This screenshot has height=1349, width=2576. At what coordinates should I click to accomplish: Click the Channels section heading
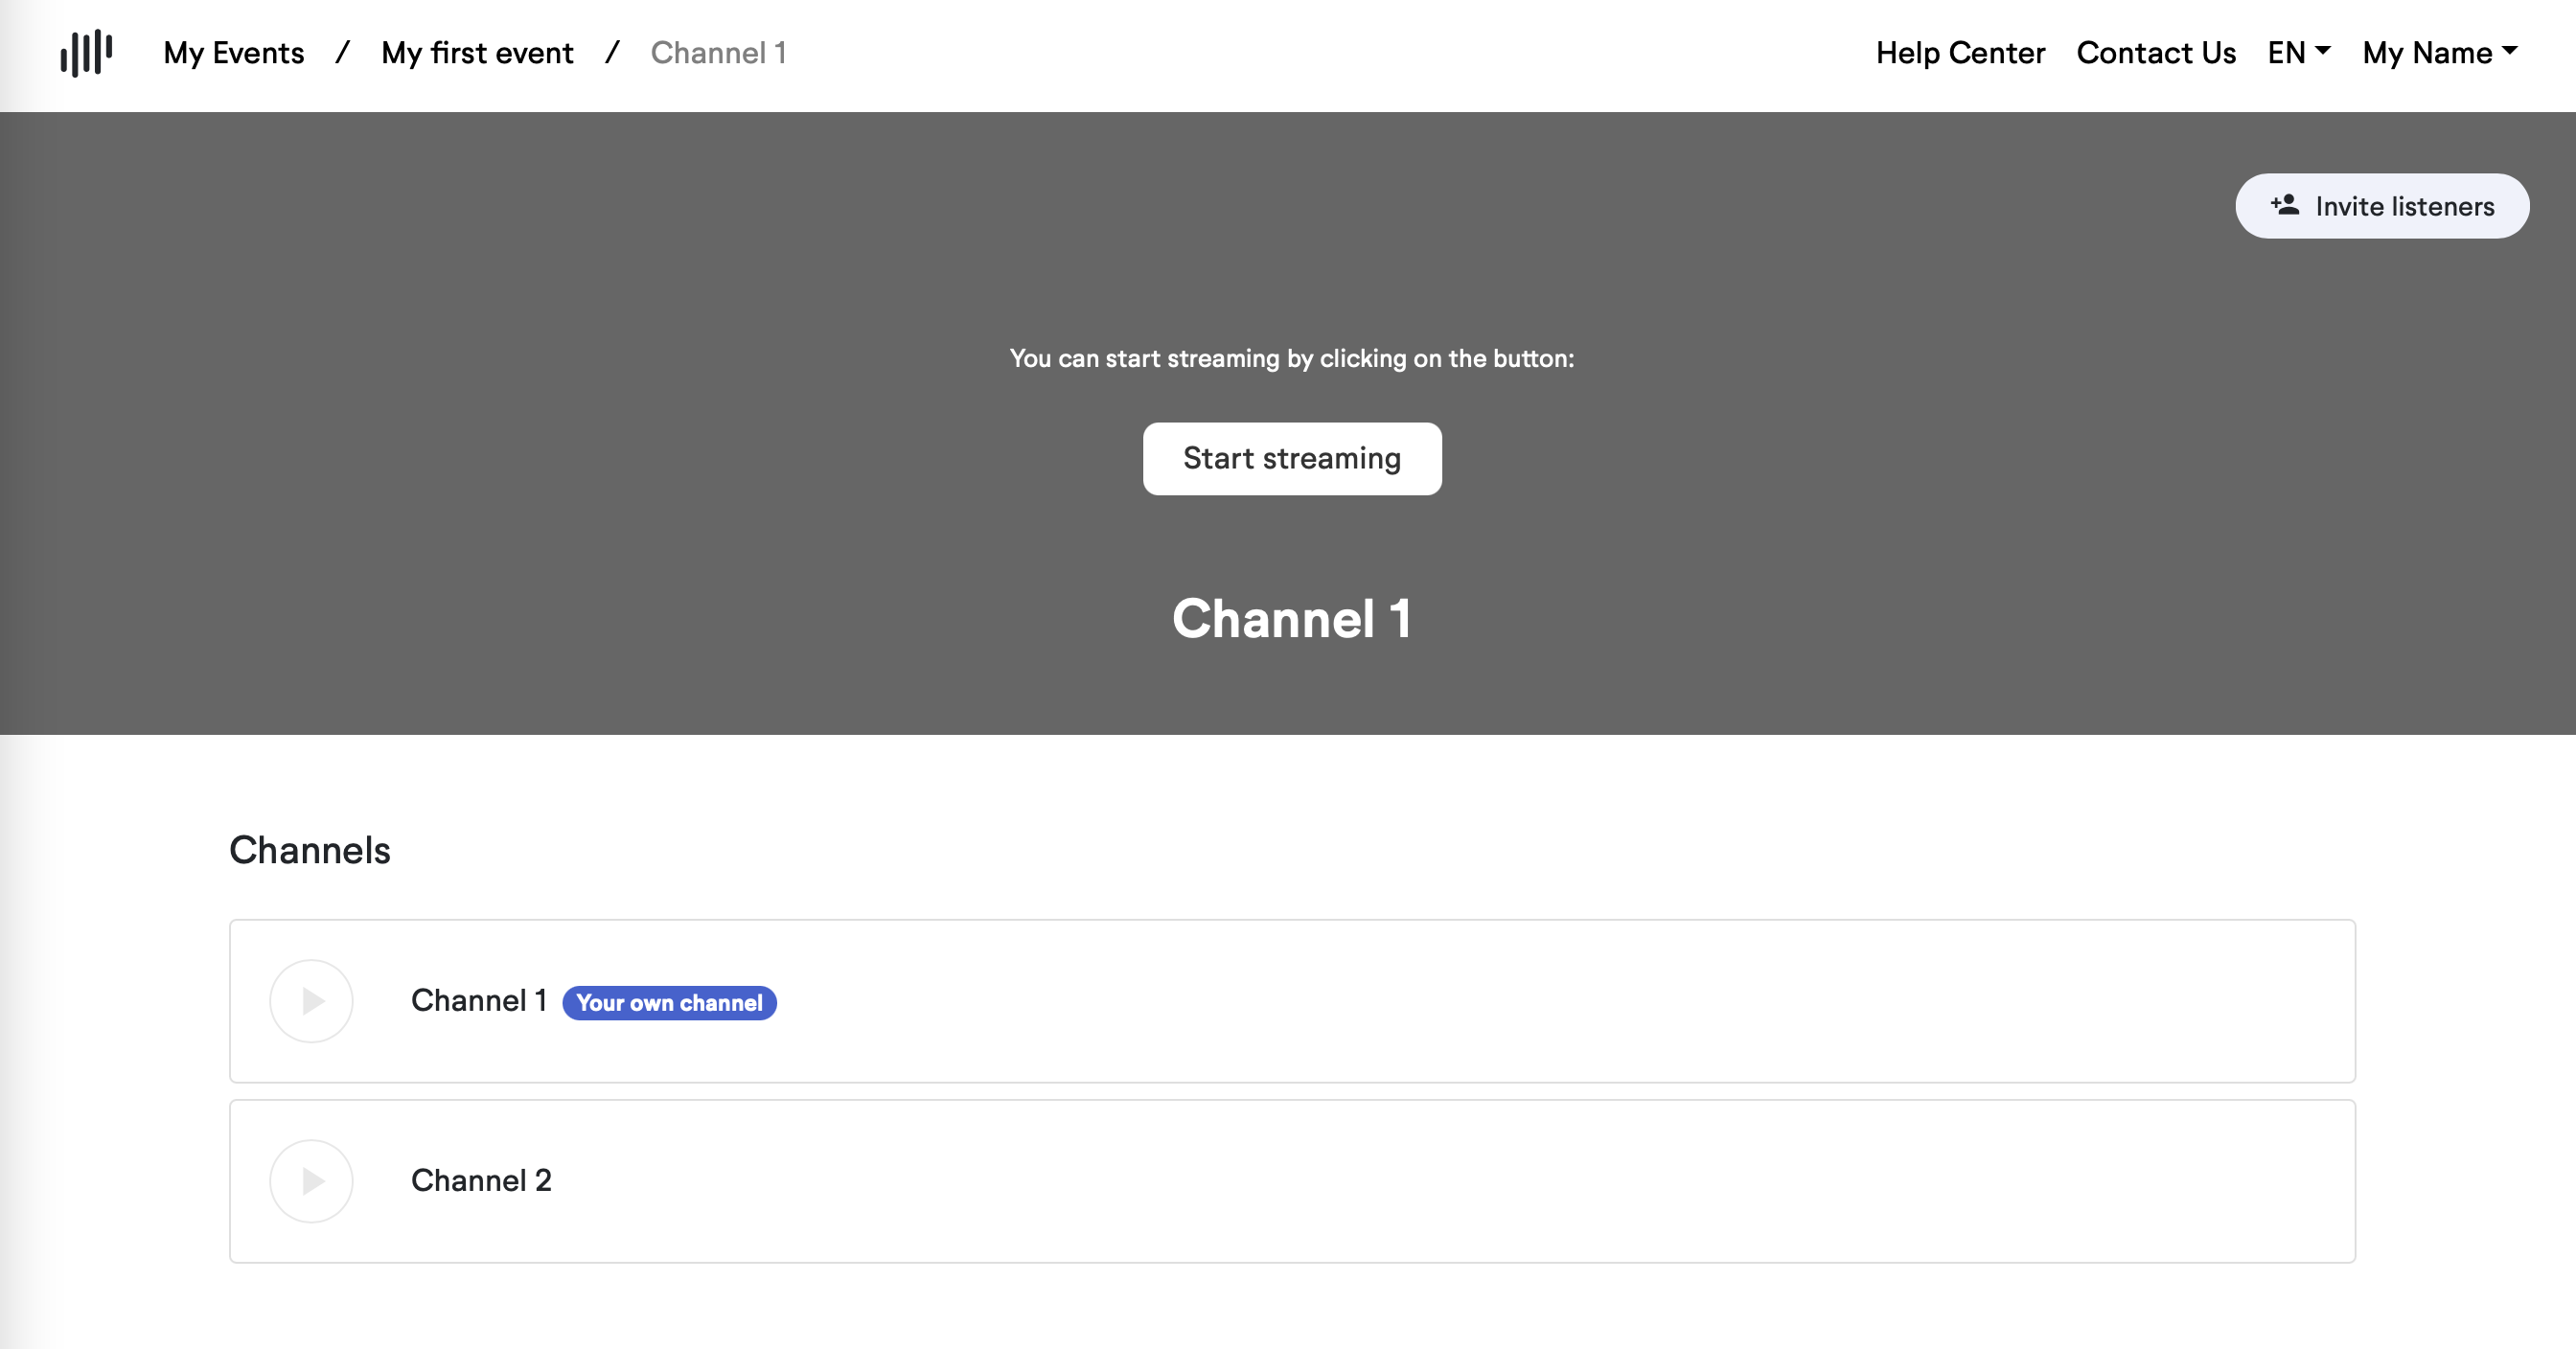point(309,850)
